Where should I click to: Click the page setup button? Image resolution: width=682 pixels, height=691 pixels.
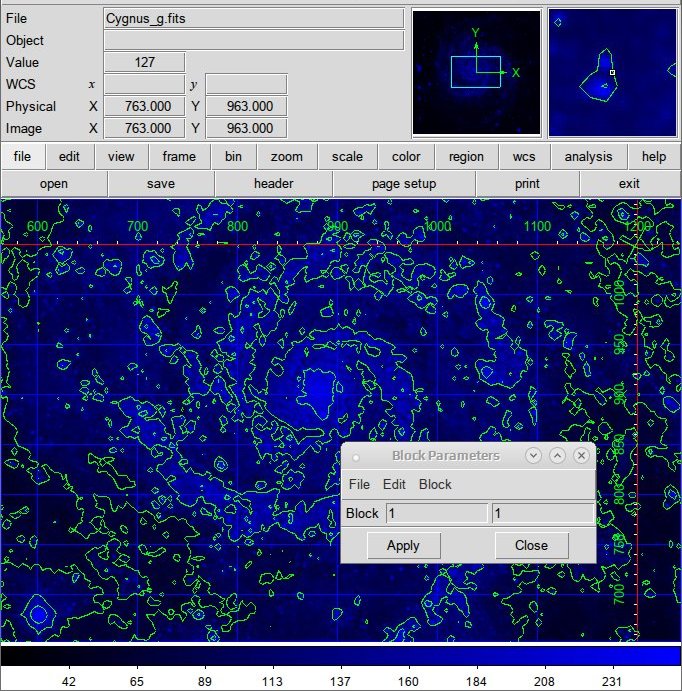pyautogui.click(x=404, y=183)
